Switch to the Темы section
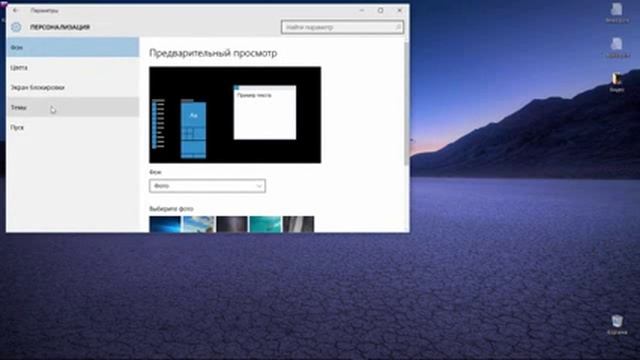 pyautogui.click(x=73, y=107)
